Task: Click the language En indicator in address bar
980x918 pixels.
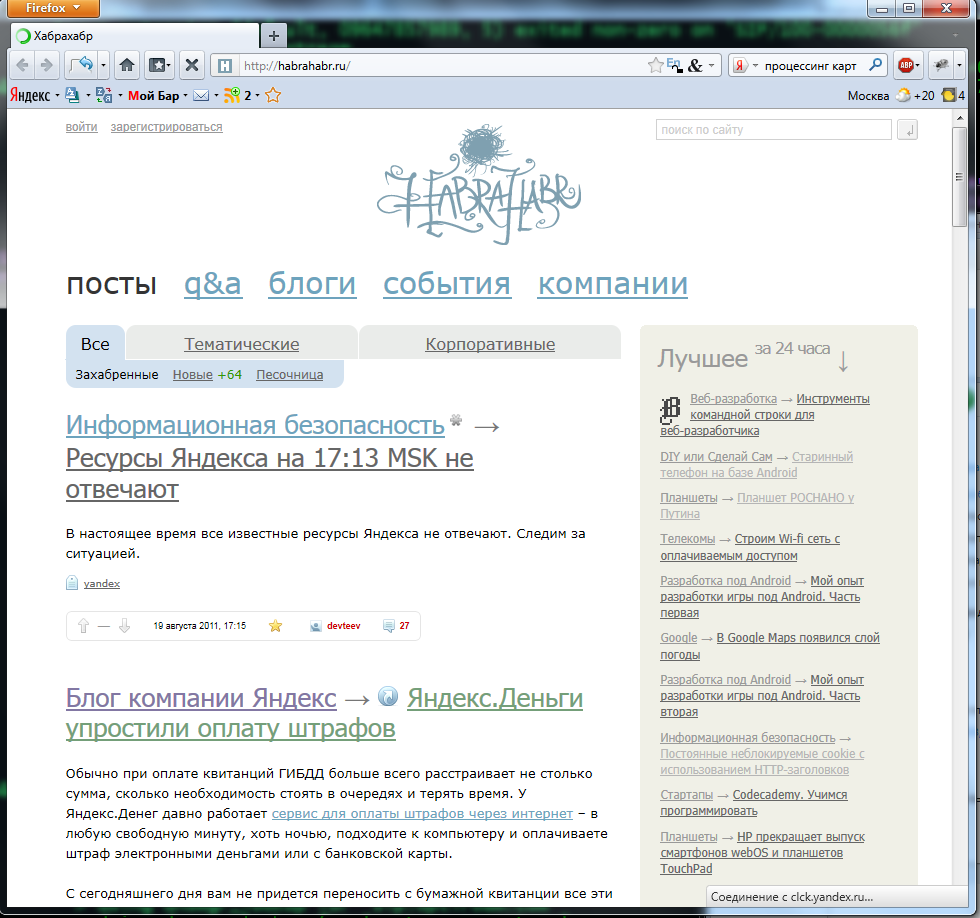Action: coord(674,64)
